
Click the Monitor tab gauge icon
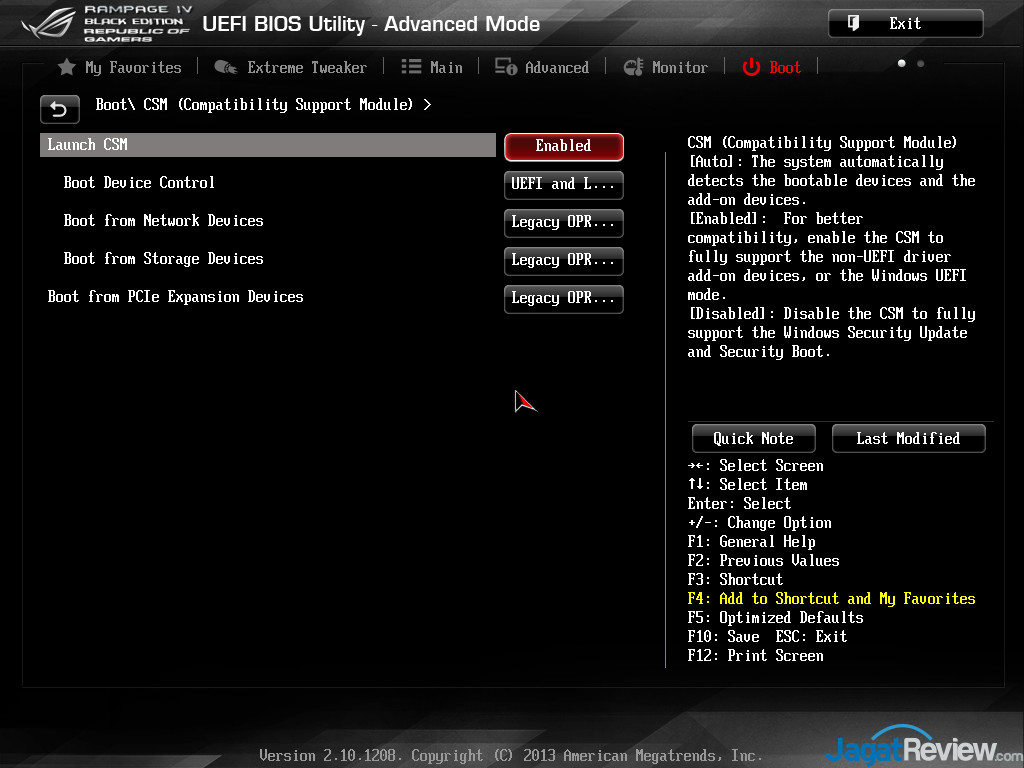(x=633, y=67)
